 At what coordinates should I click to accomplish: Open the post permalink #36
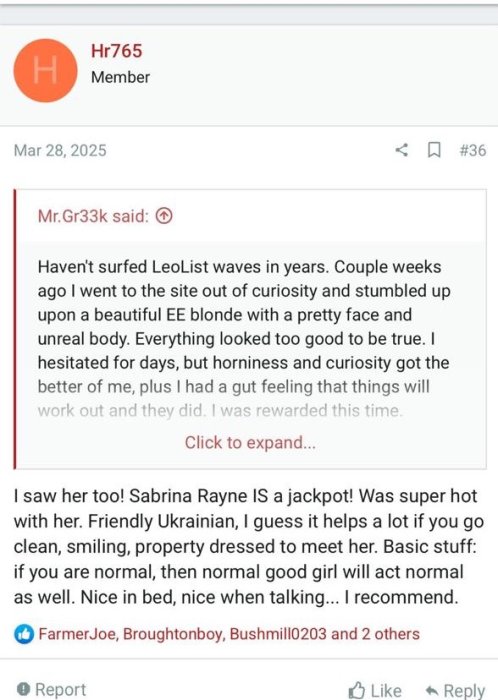pyautogui.click(x=473, y=150)
